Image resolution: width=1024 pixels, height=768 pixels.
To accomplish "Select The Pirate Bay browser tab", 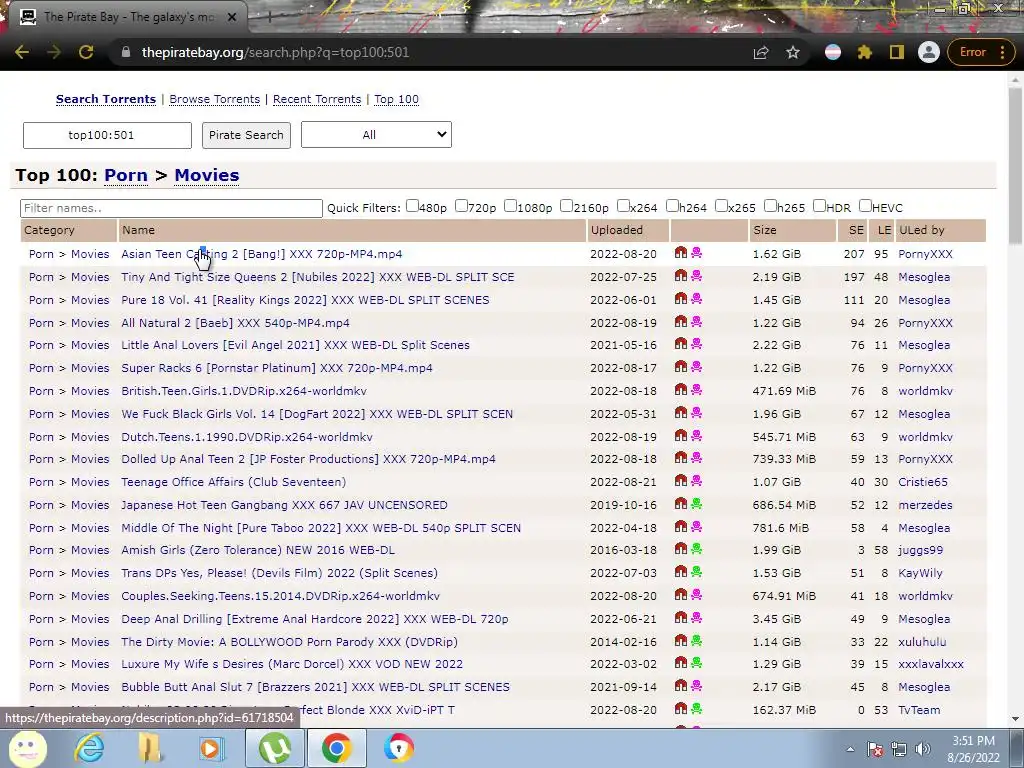I will point(127,17).
